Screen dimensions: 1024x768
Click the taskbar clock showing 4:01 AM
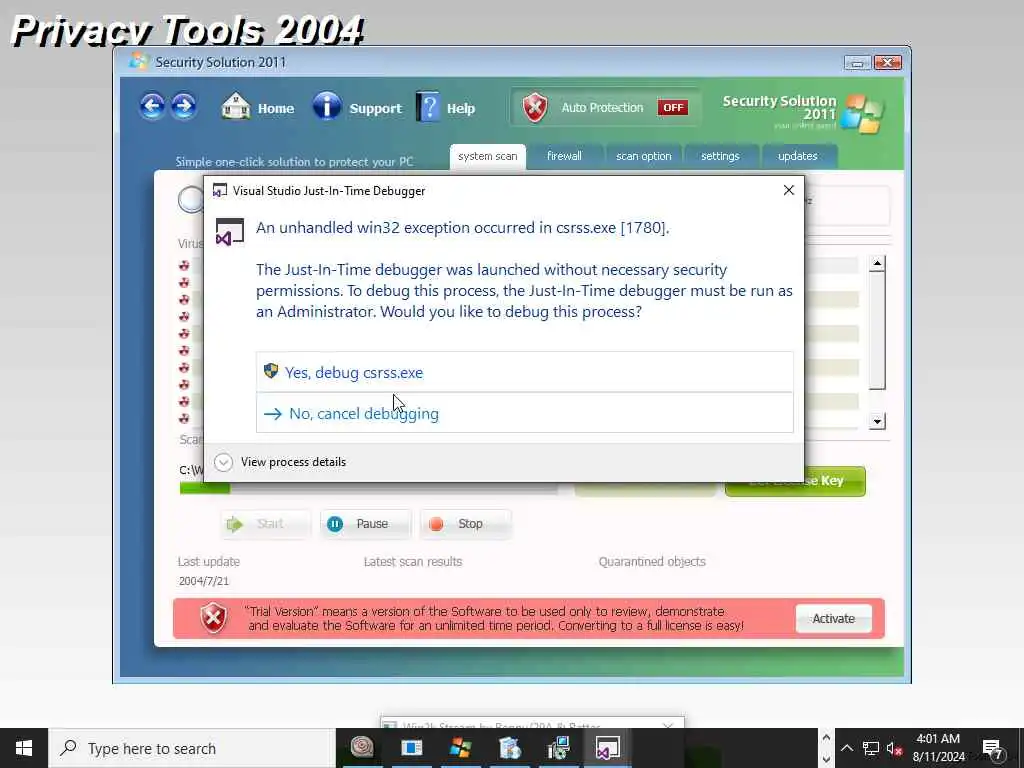pos(938,748)
